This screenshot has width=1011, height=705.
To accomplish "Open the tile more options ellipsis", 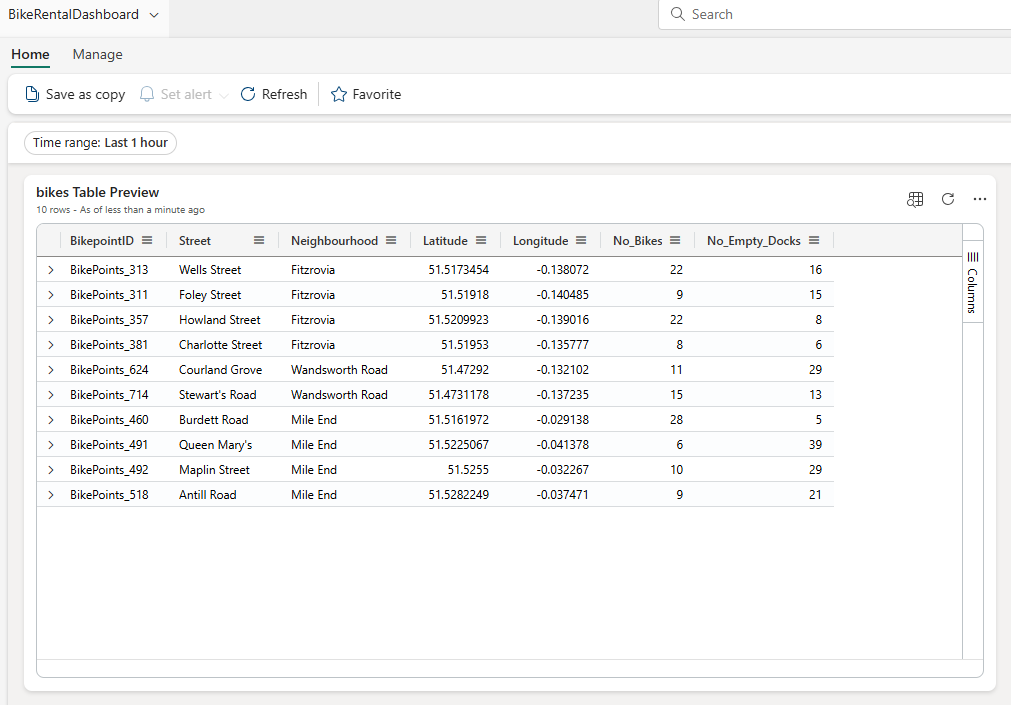I will coord(980,199).
